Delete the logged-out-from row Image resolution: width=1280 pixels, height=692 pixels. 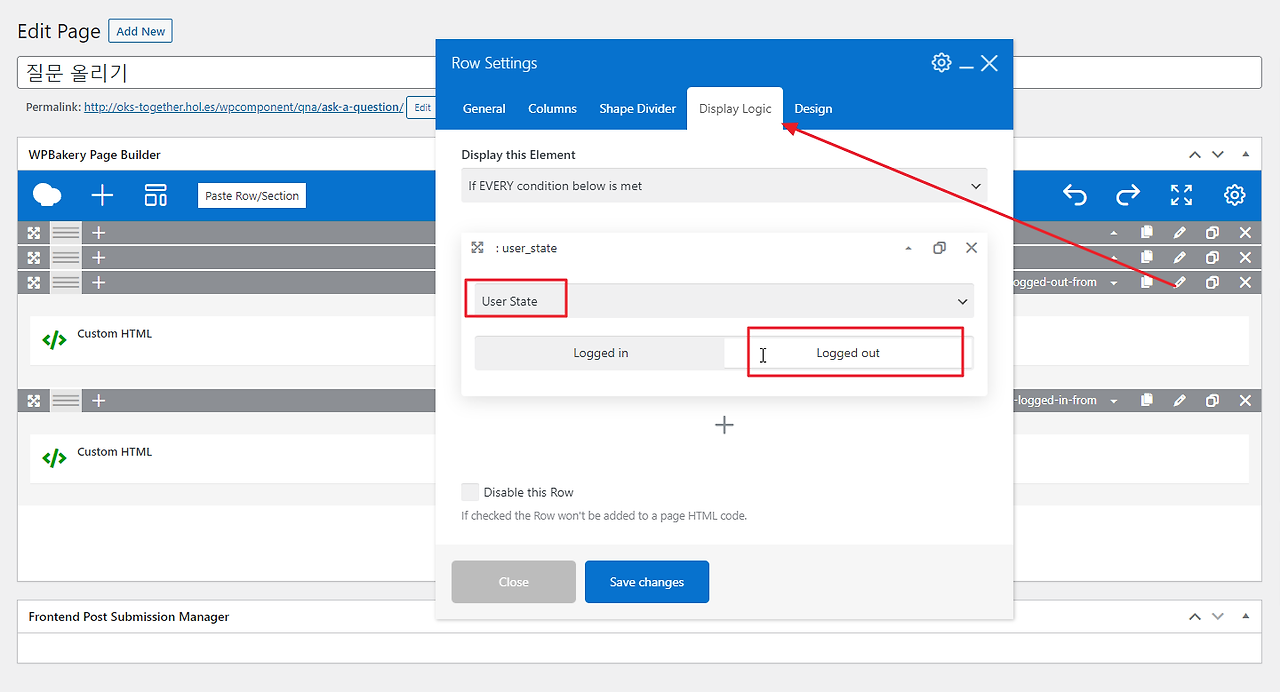(x=1245, y=282)
